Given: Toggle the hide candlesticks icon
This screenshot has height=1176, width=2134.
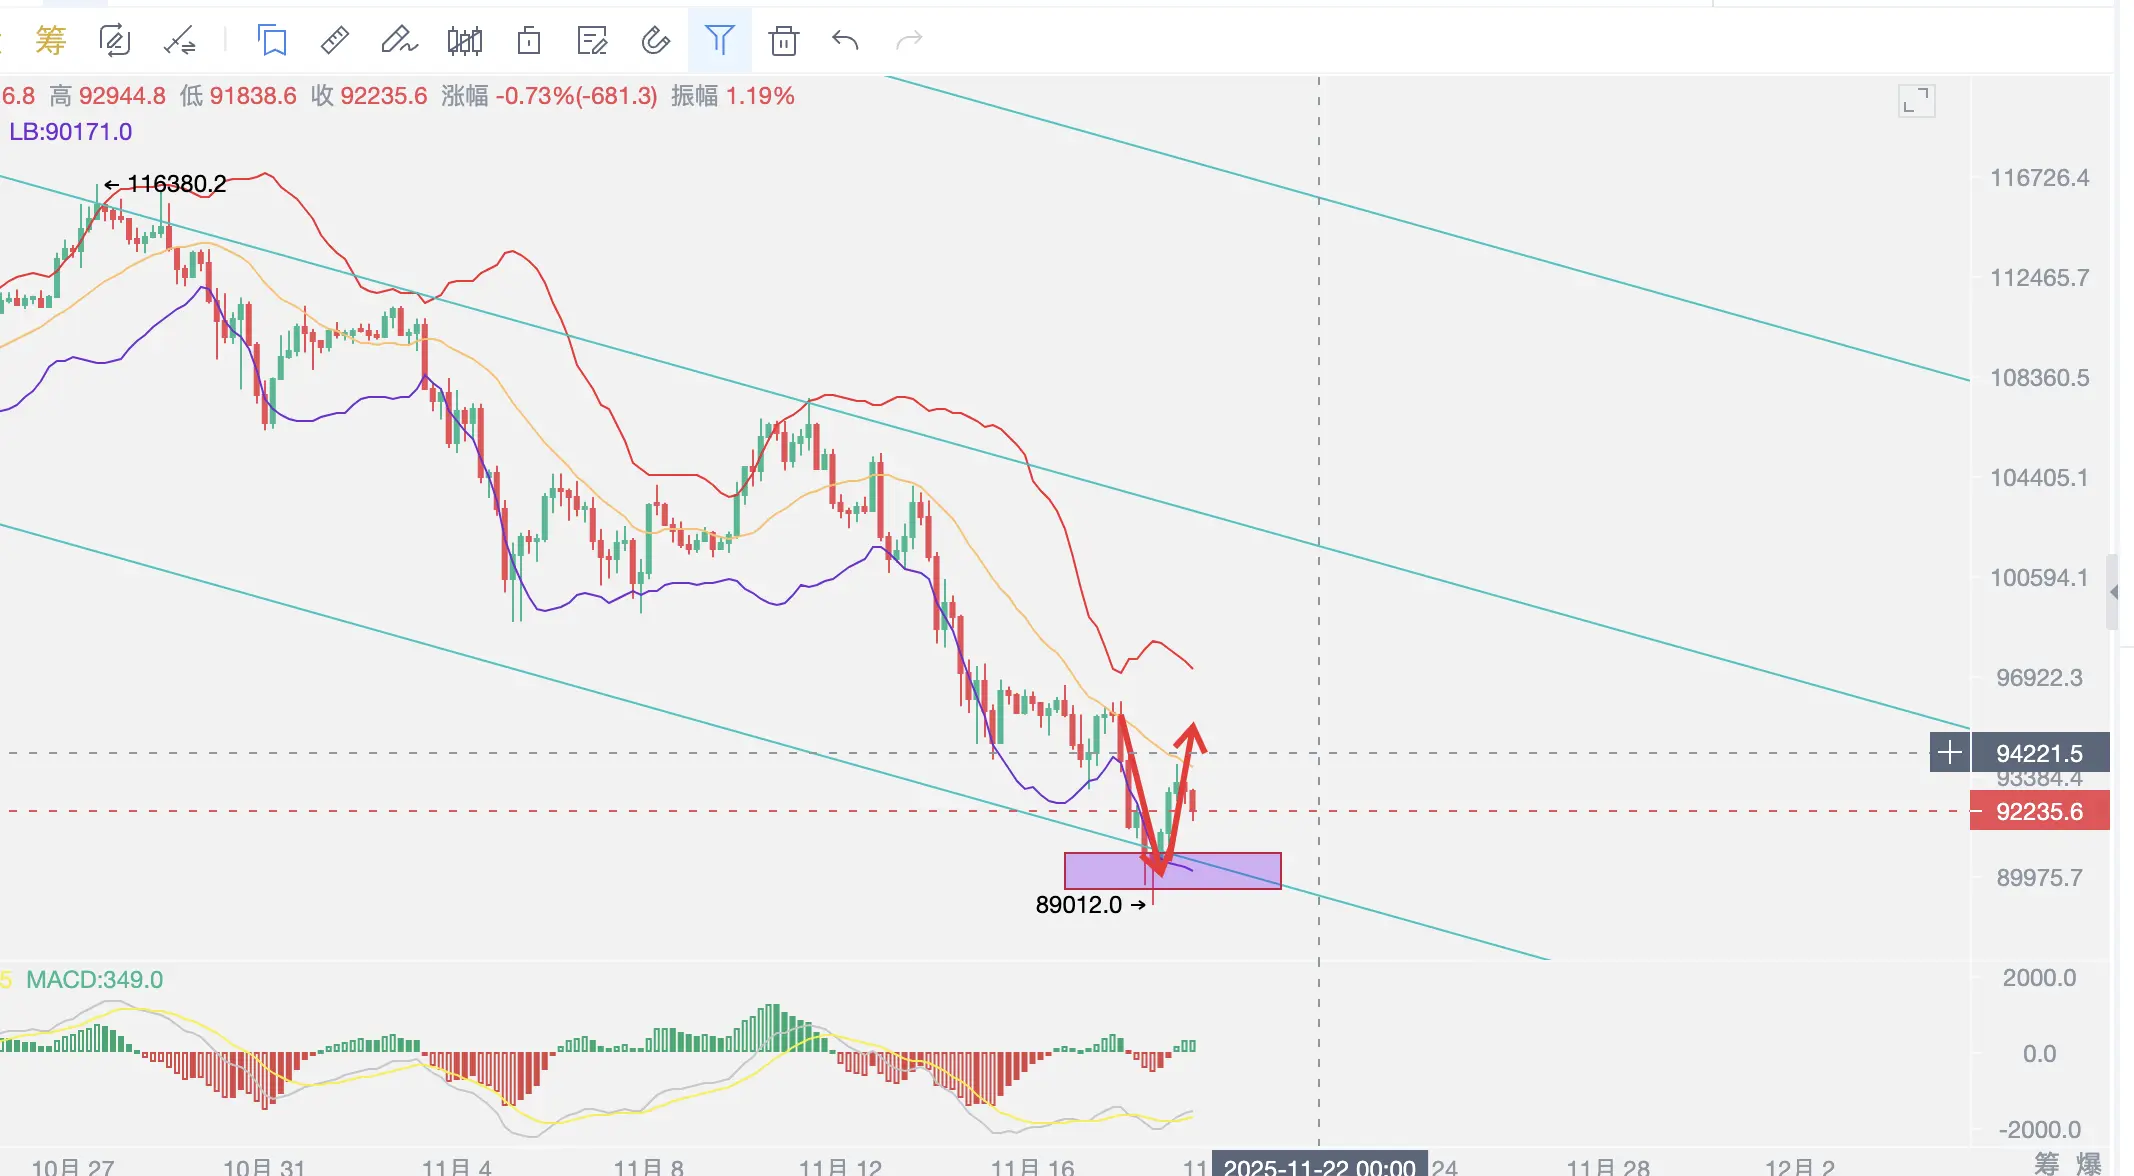Looking at the screenshot, I should click(465, 41).
